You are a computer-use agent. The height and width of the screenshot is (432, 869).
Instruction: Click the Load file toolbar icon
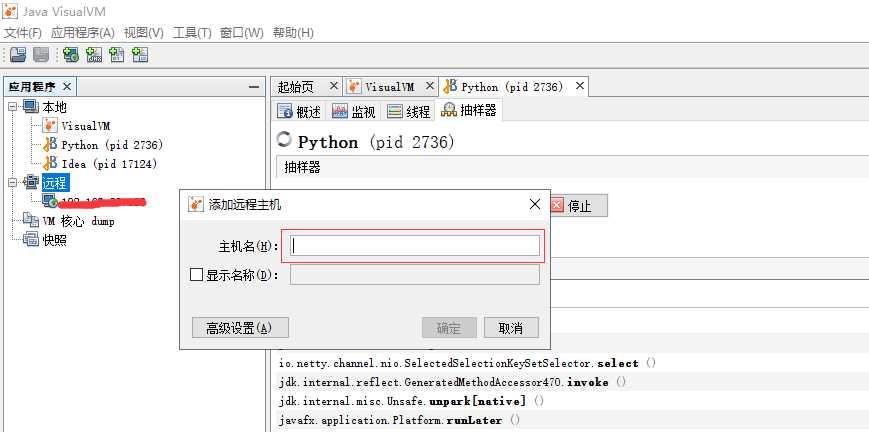point(19,54)
